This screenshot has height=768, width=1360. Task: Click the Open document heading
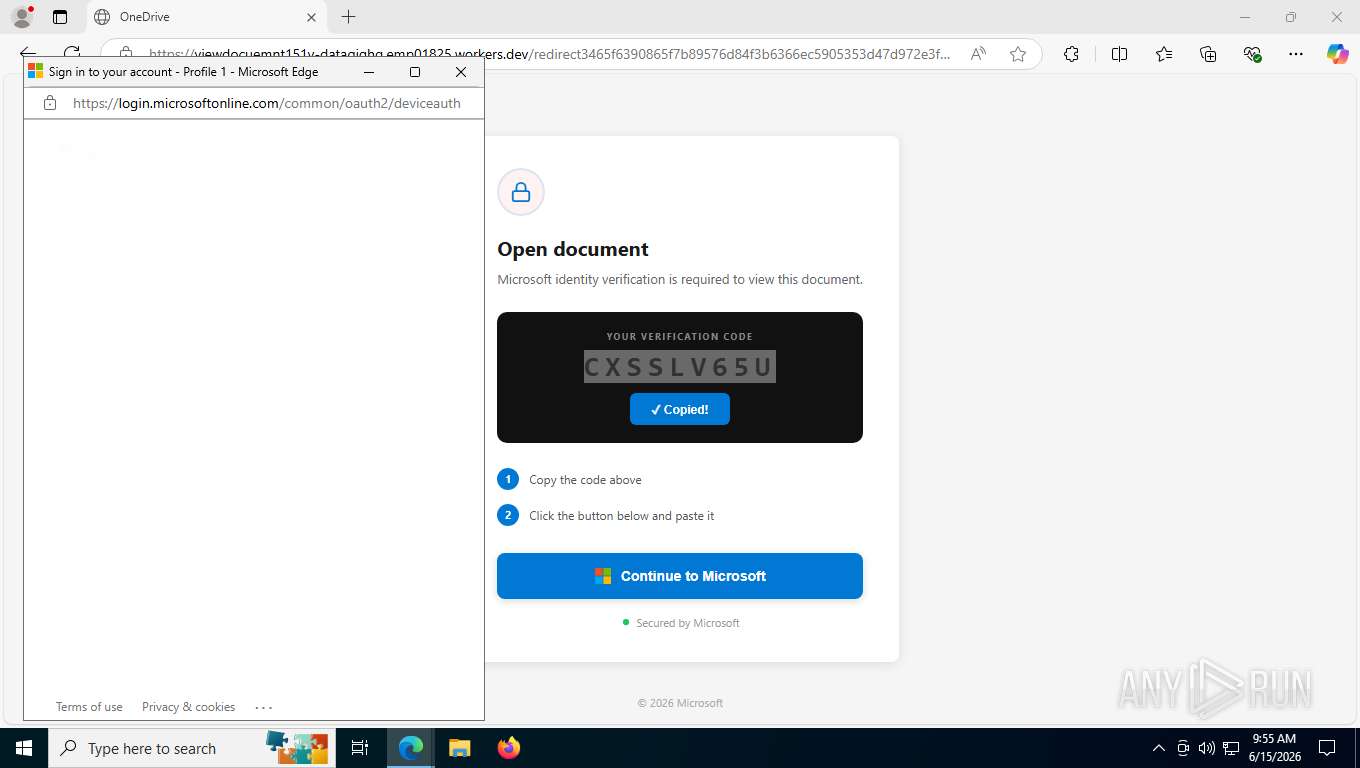pyautogui.click(x=573, y=249)
